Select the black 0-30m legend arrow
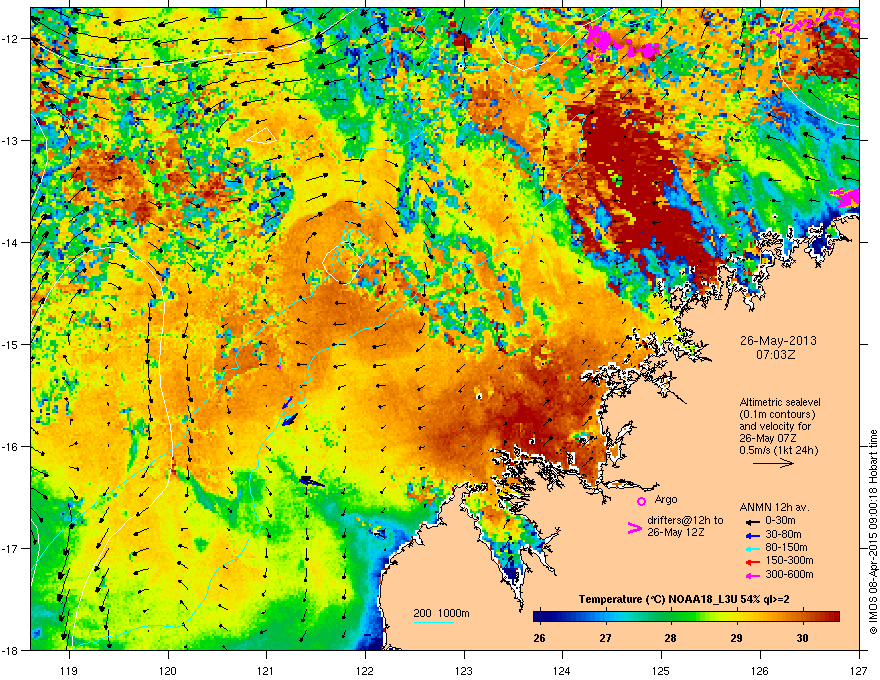 click(753, 521)
